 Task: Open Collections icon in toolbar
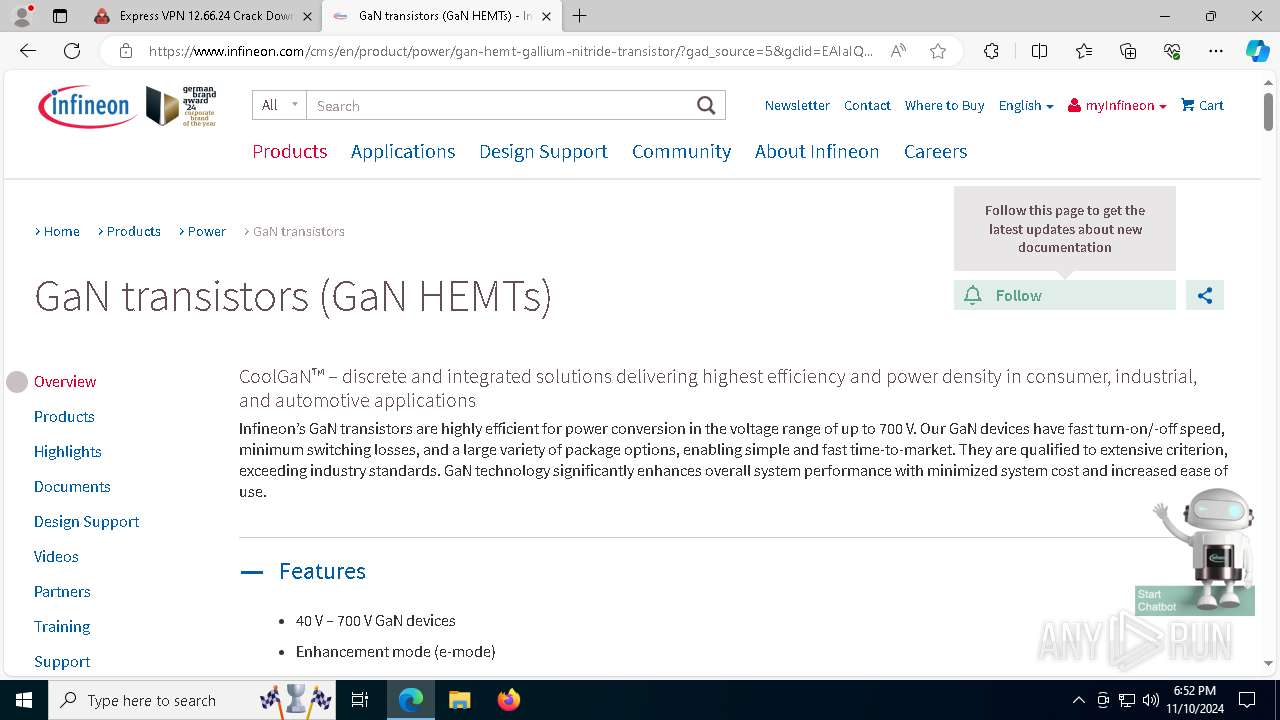1128,51
